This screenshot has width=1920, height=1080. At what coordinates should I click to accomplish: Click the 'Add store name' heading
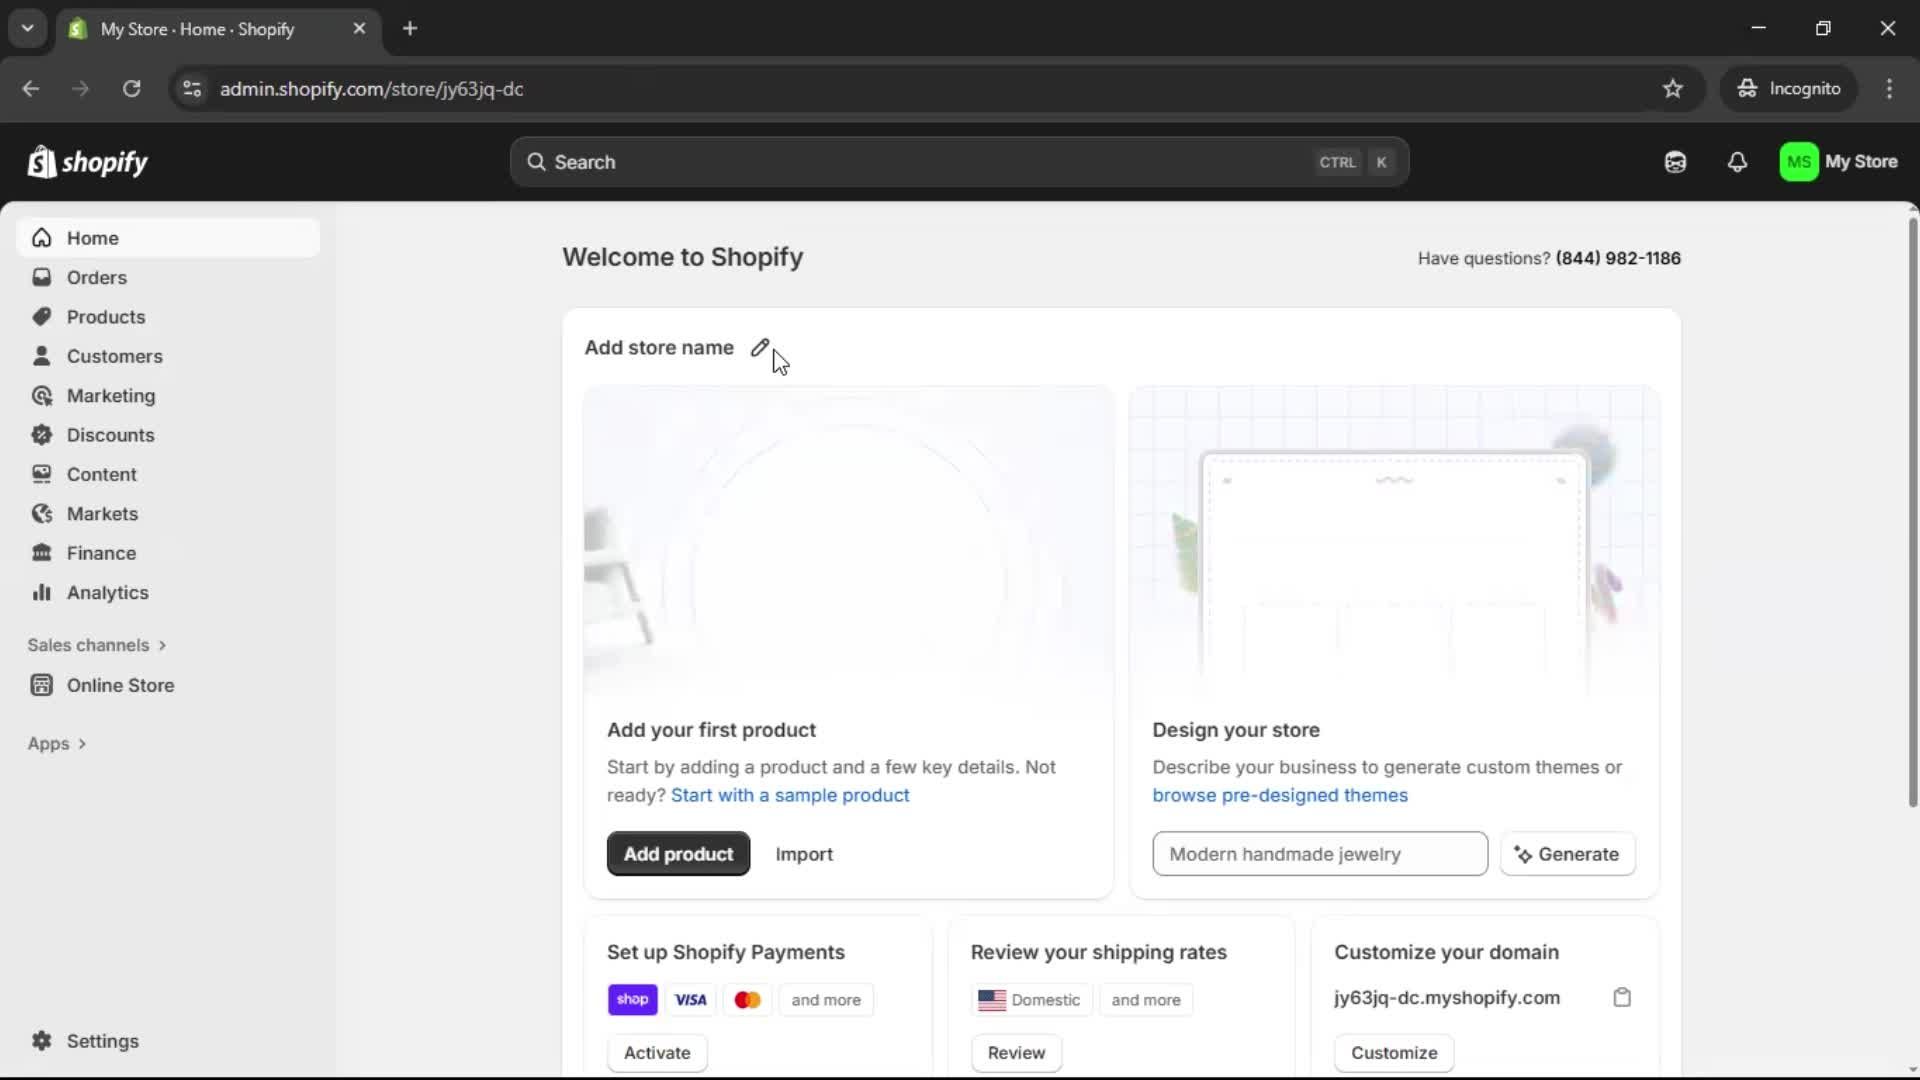[659, 348]
